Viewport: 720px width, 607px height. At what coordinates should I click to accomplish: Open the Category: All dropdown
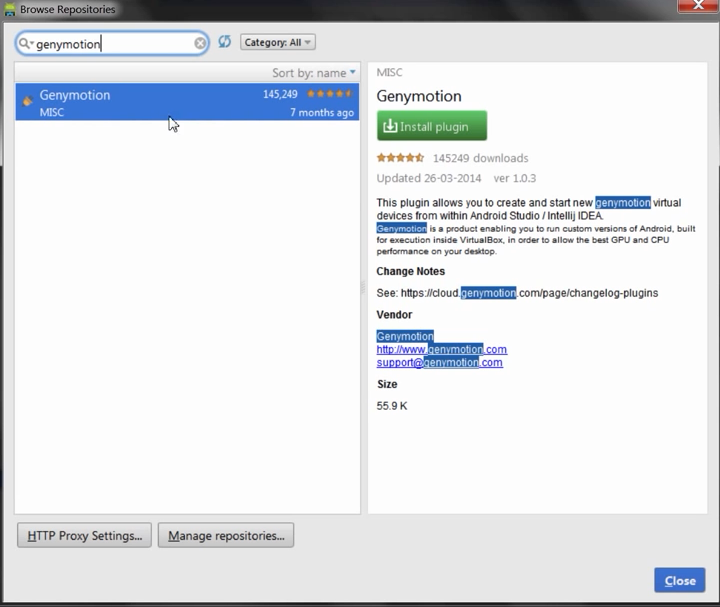coord(278,42)
